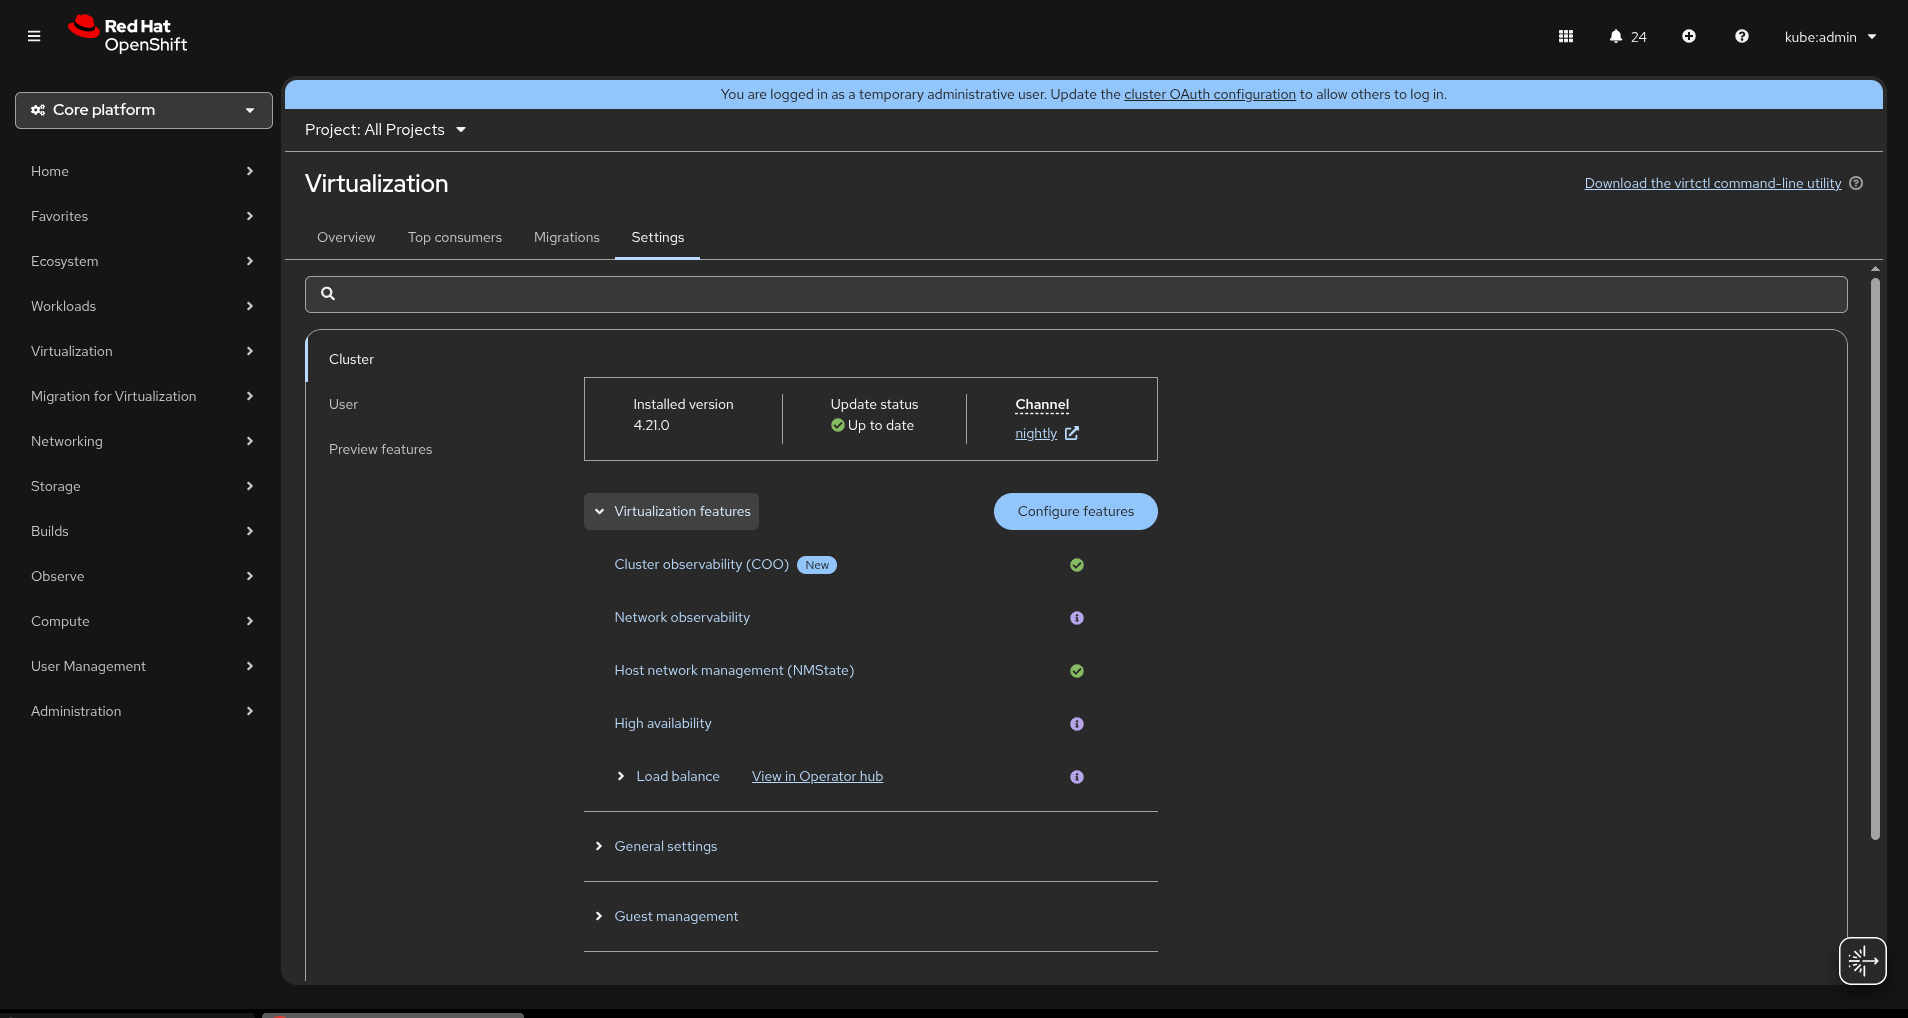
Task: Open the Project: All Projects dropdown
Action: pos(386,130)
